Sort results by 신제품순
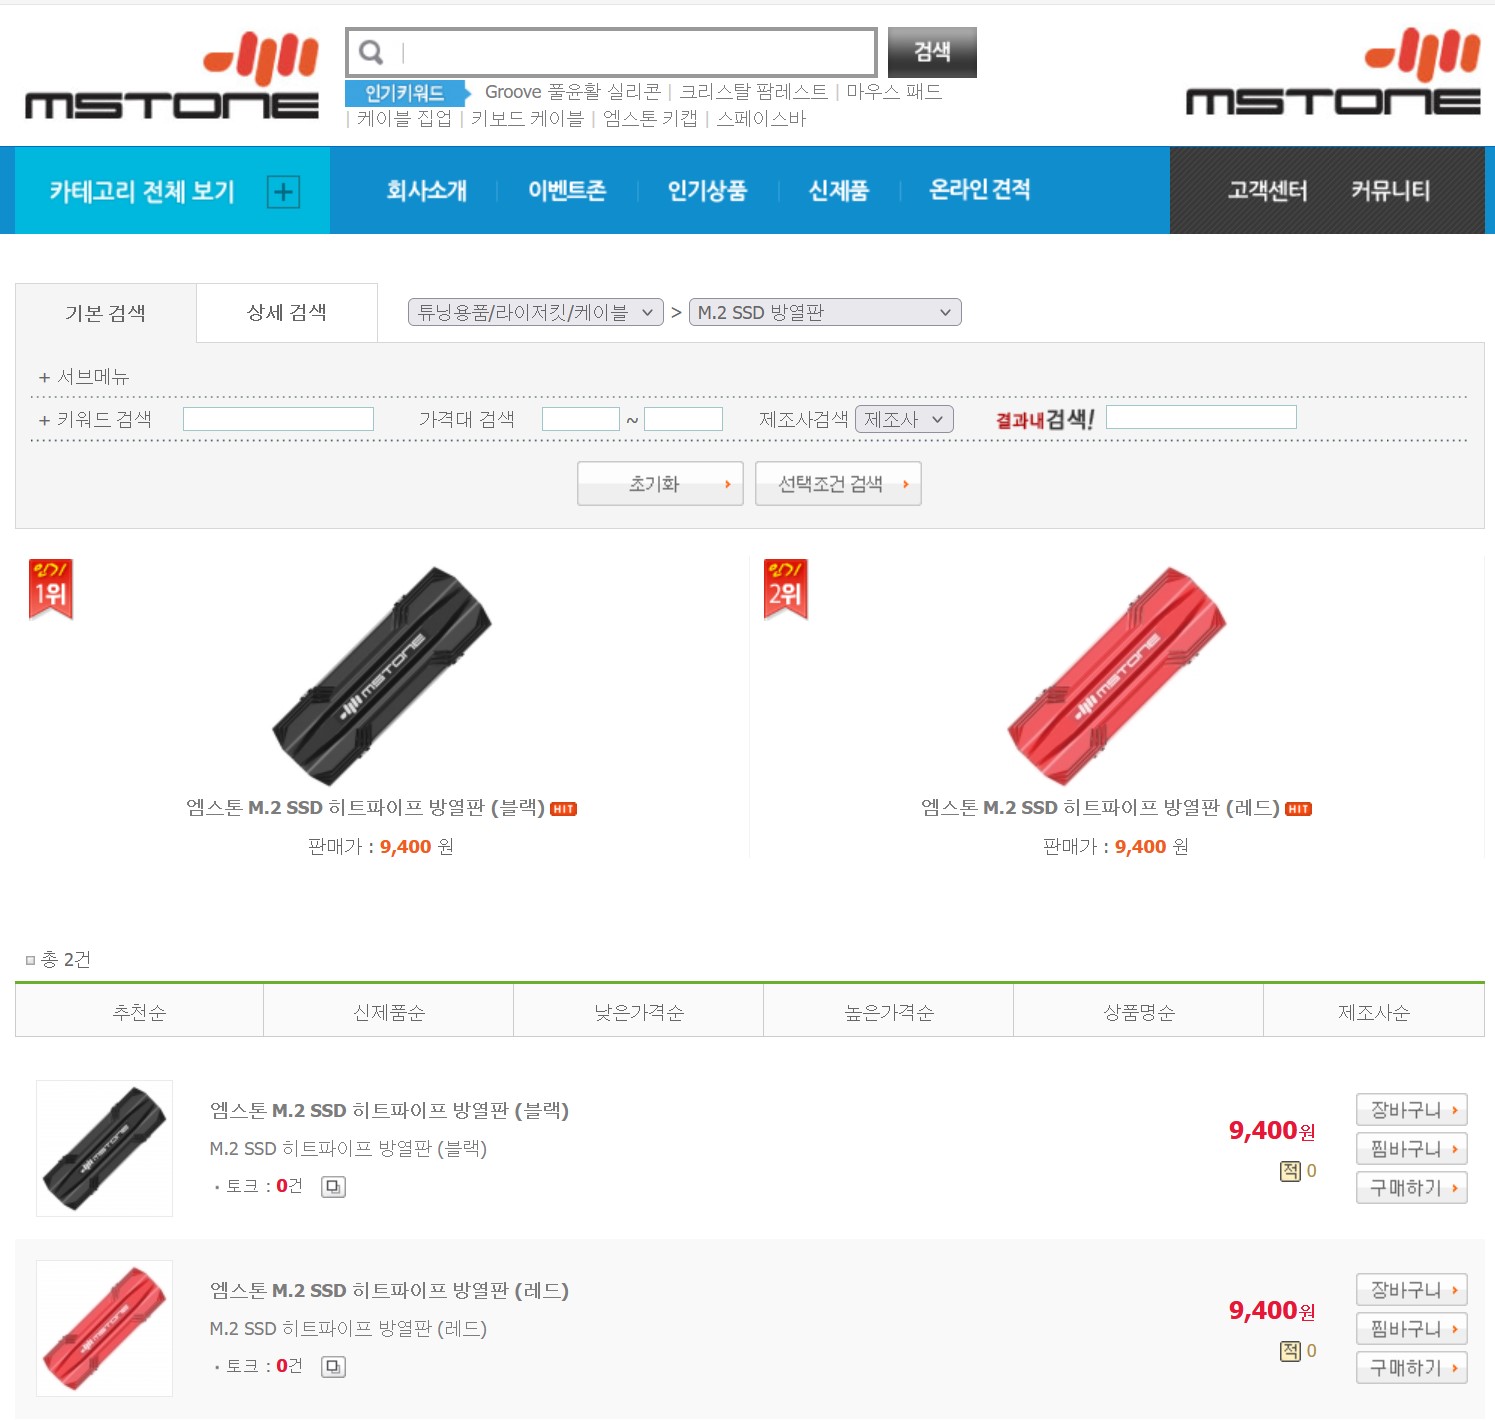Viewport: 1495px width, 1420px height. pyautogui.click(x=389, y=1012)
